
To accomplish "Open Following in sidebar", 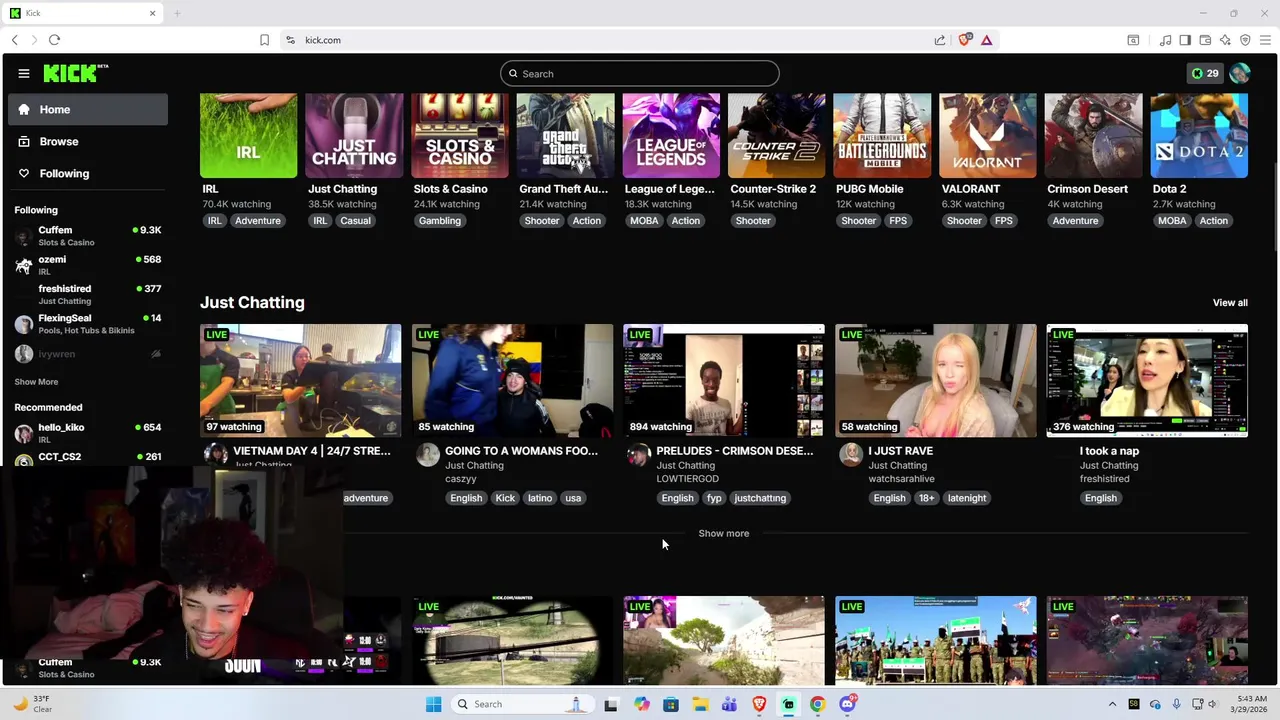I will tap(88, 173).
